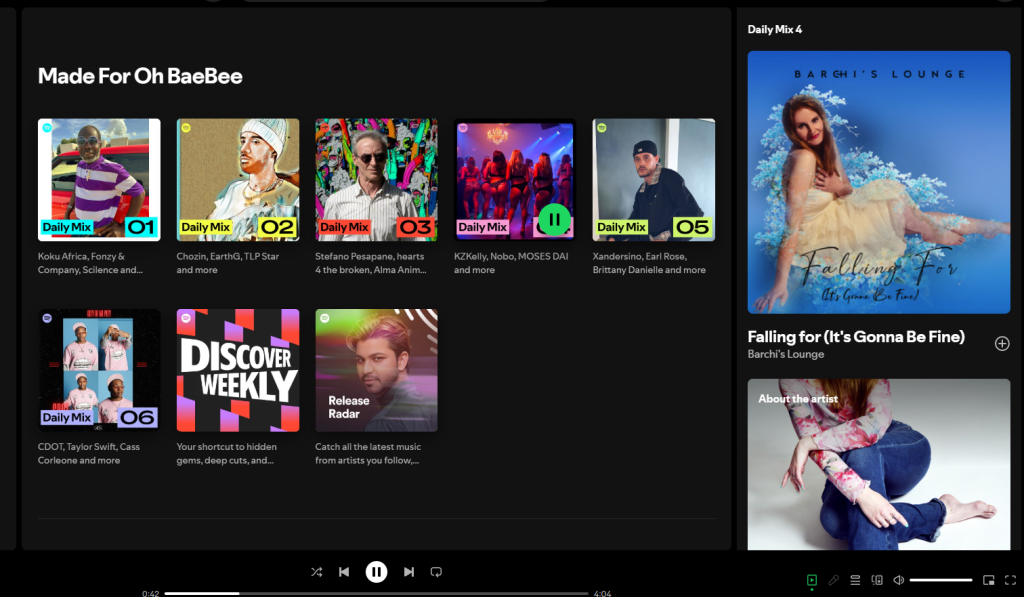Viewport: 1024px width, 597px height.
Task: Open the mini player icon
Action: pyautogui.click(x=989, y=580)
